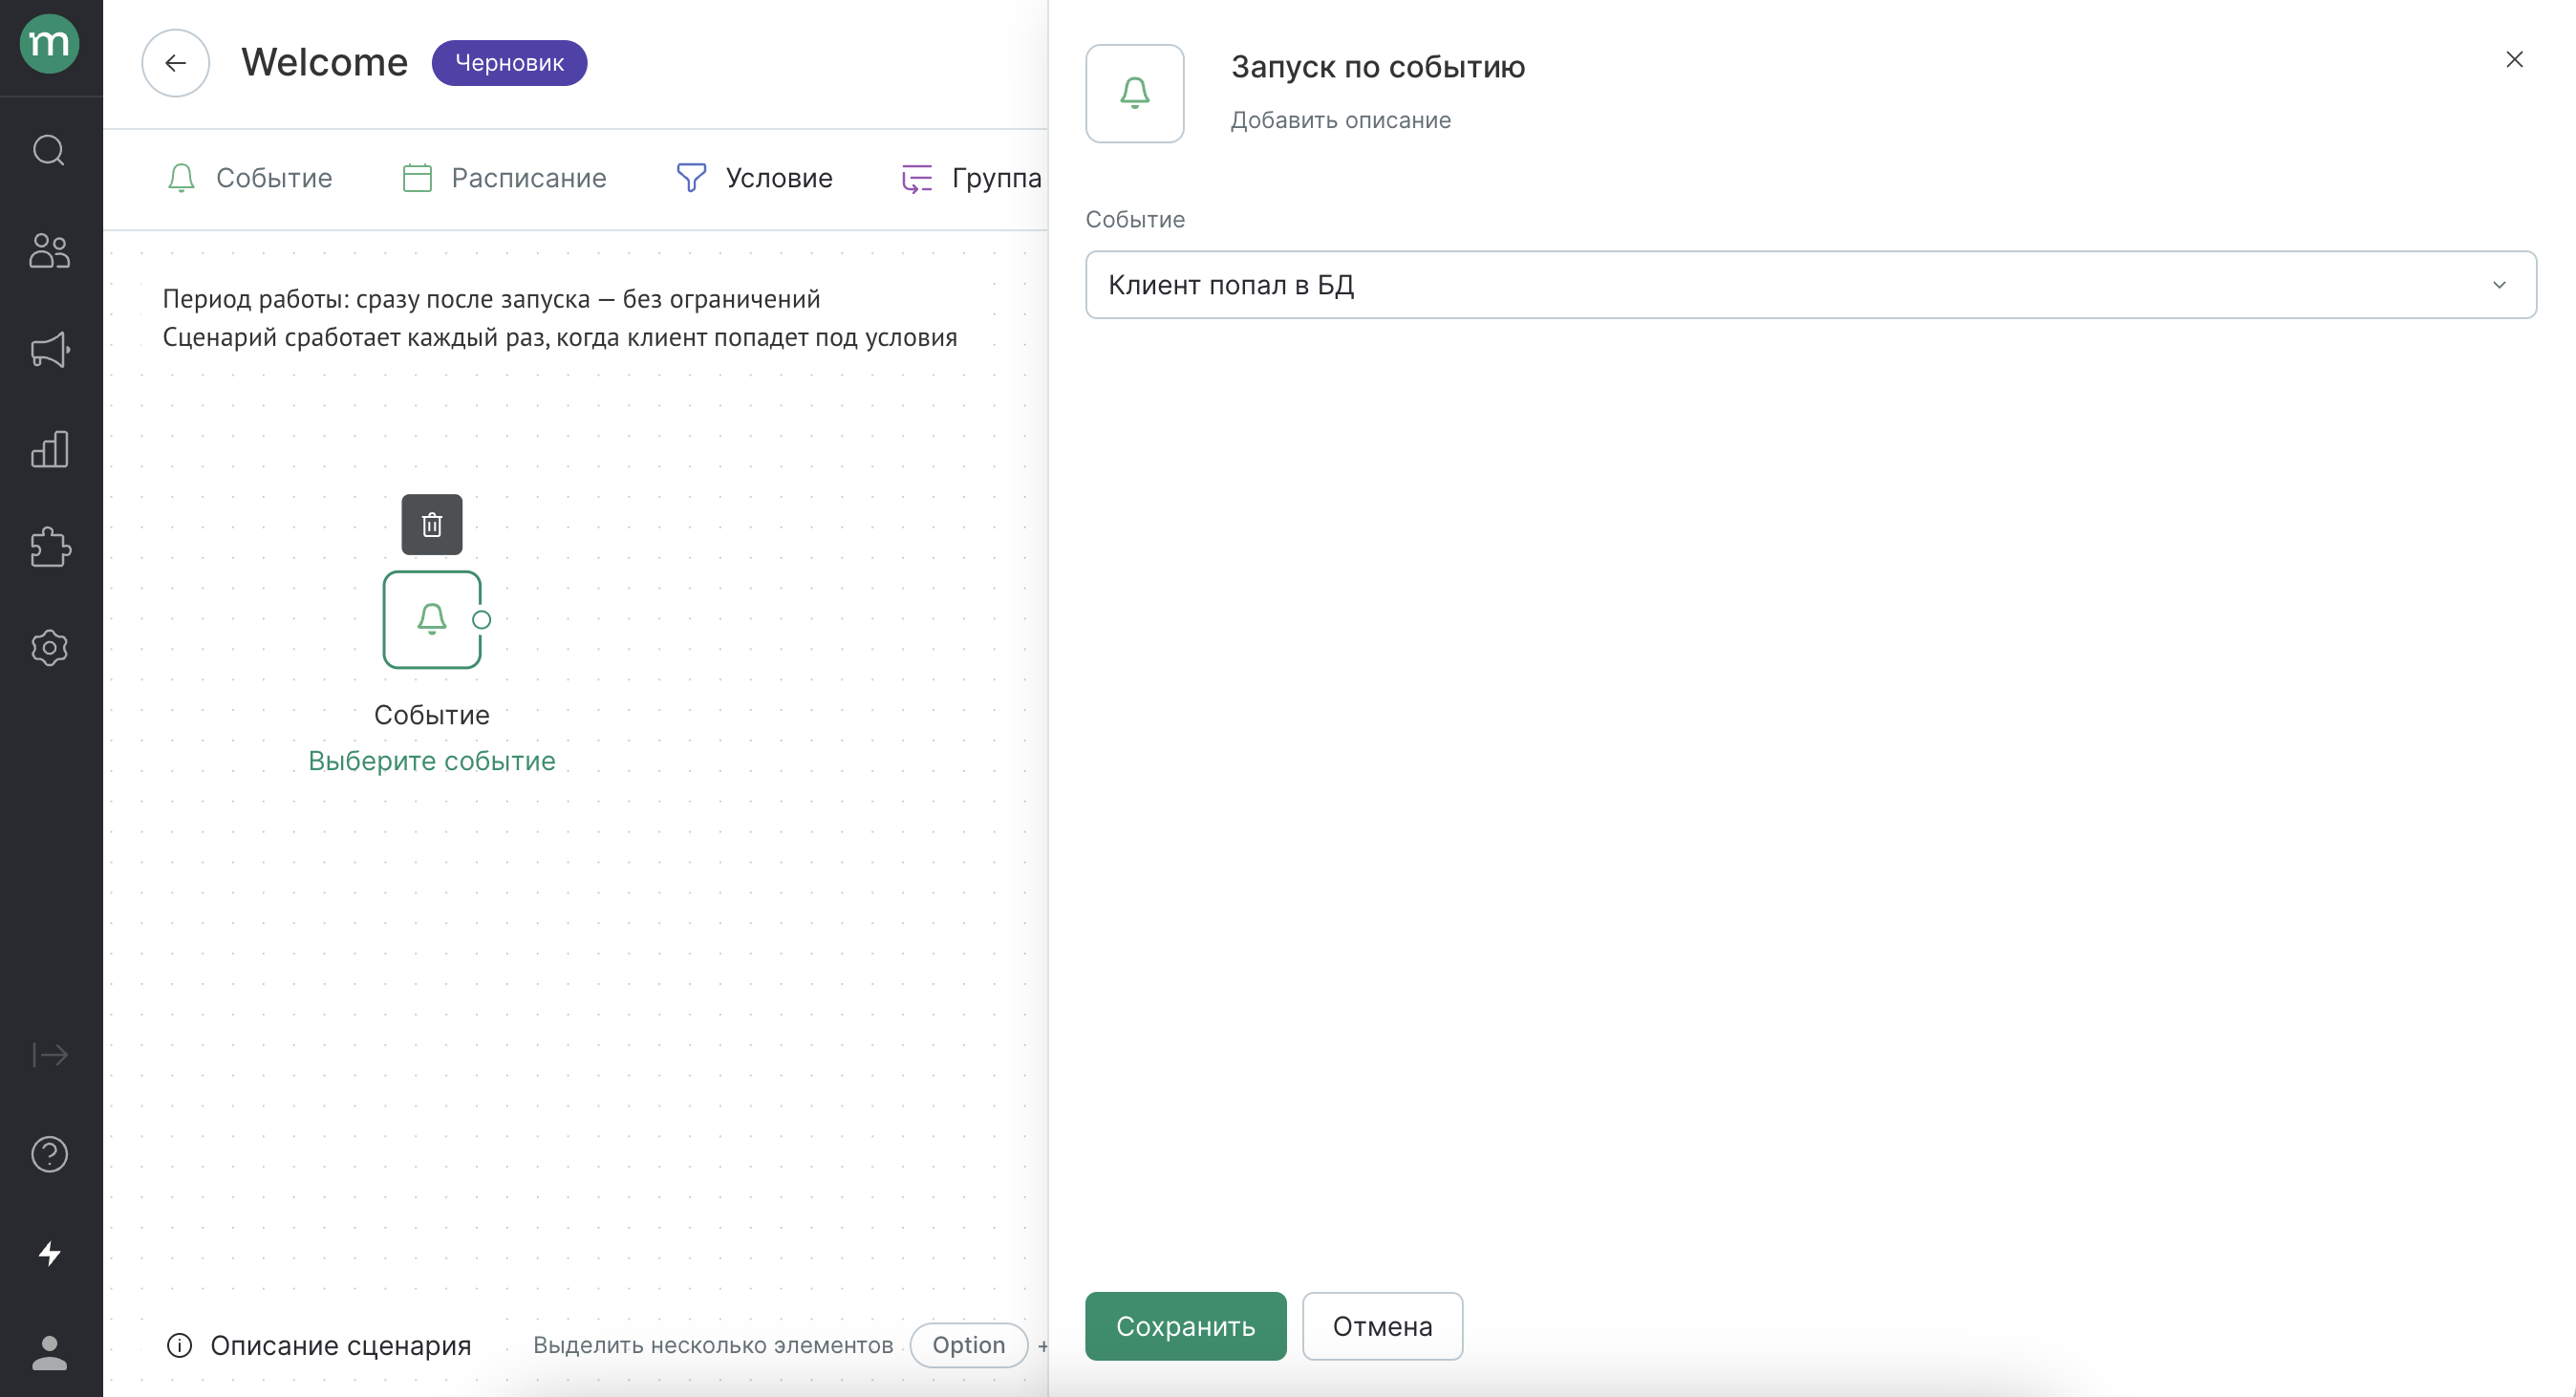Image resolution: width=2576 pixels, height=1397 pixels.
Task: Open the Analytics/Charts icon
Action: (x=50, y=449)
